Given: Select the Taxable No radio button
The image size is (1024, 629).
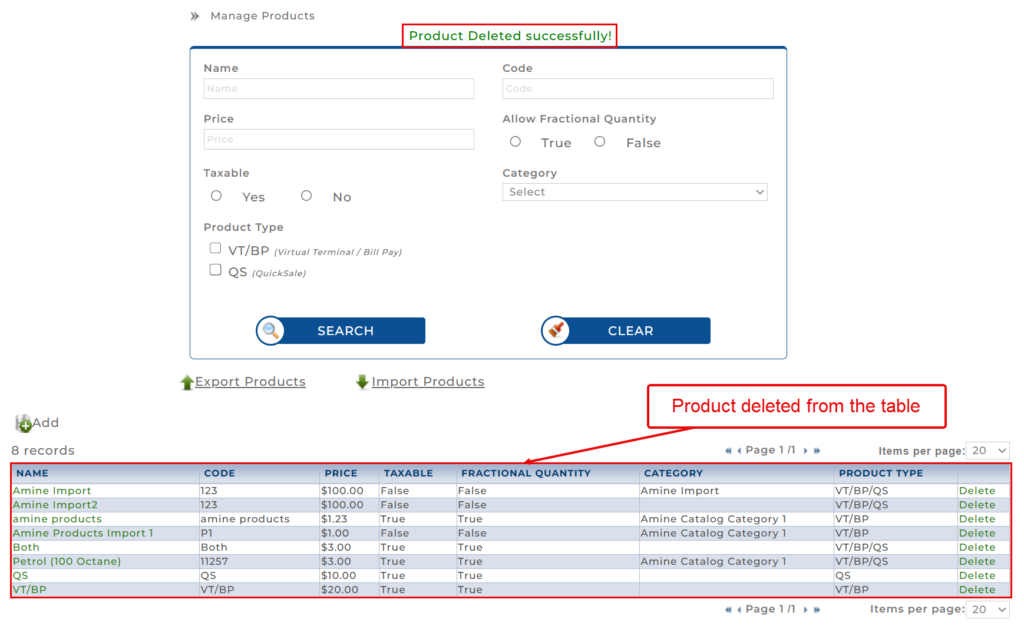Looking at the screenshot, I should pyautogui.click(x=307, y=196).
